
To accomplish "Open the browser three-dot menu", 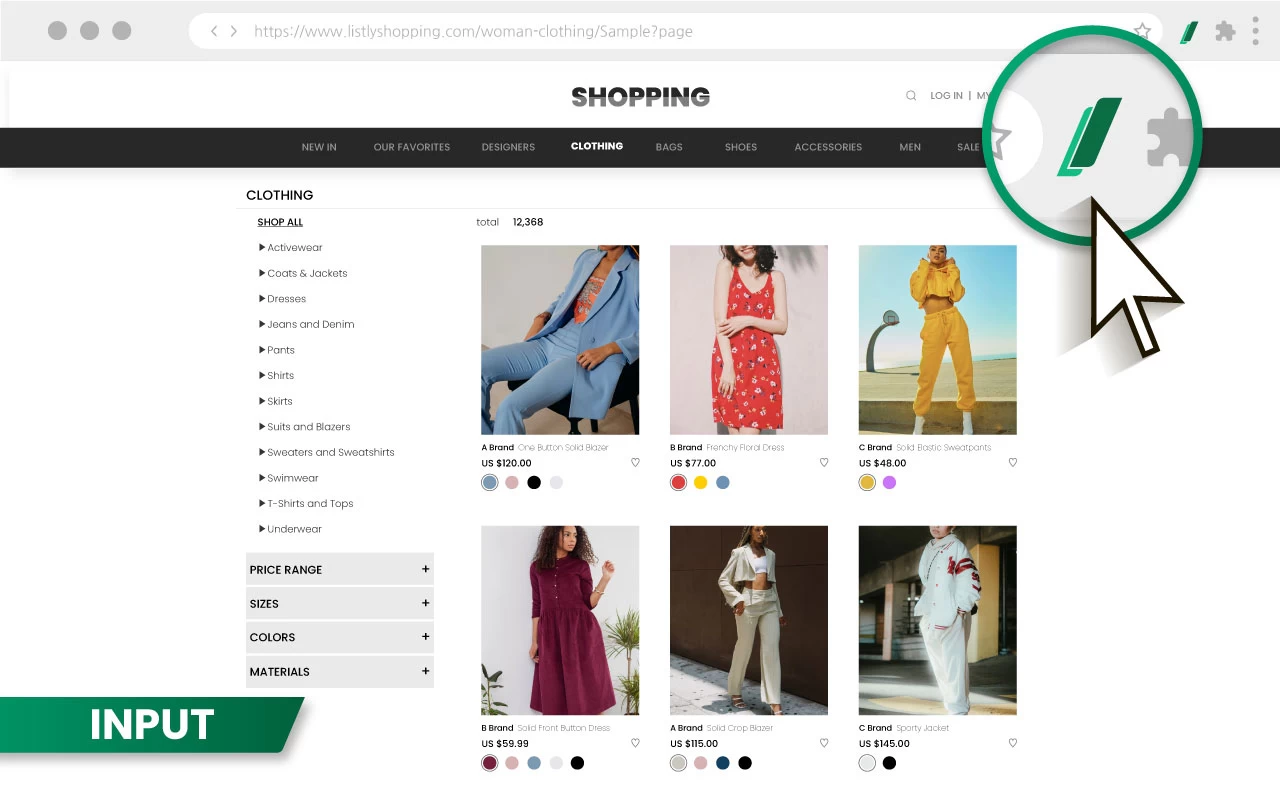I will click(1256, 31).
